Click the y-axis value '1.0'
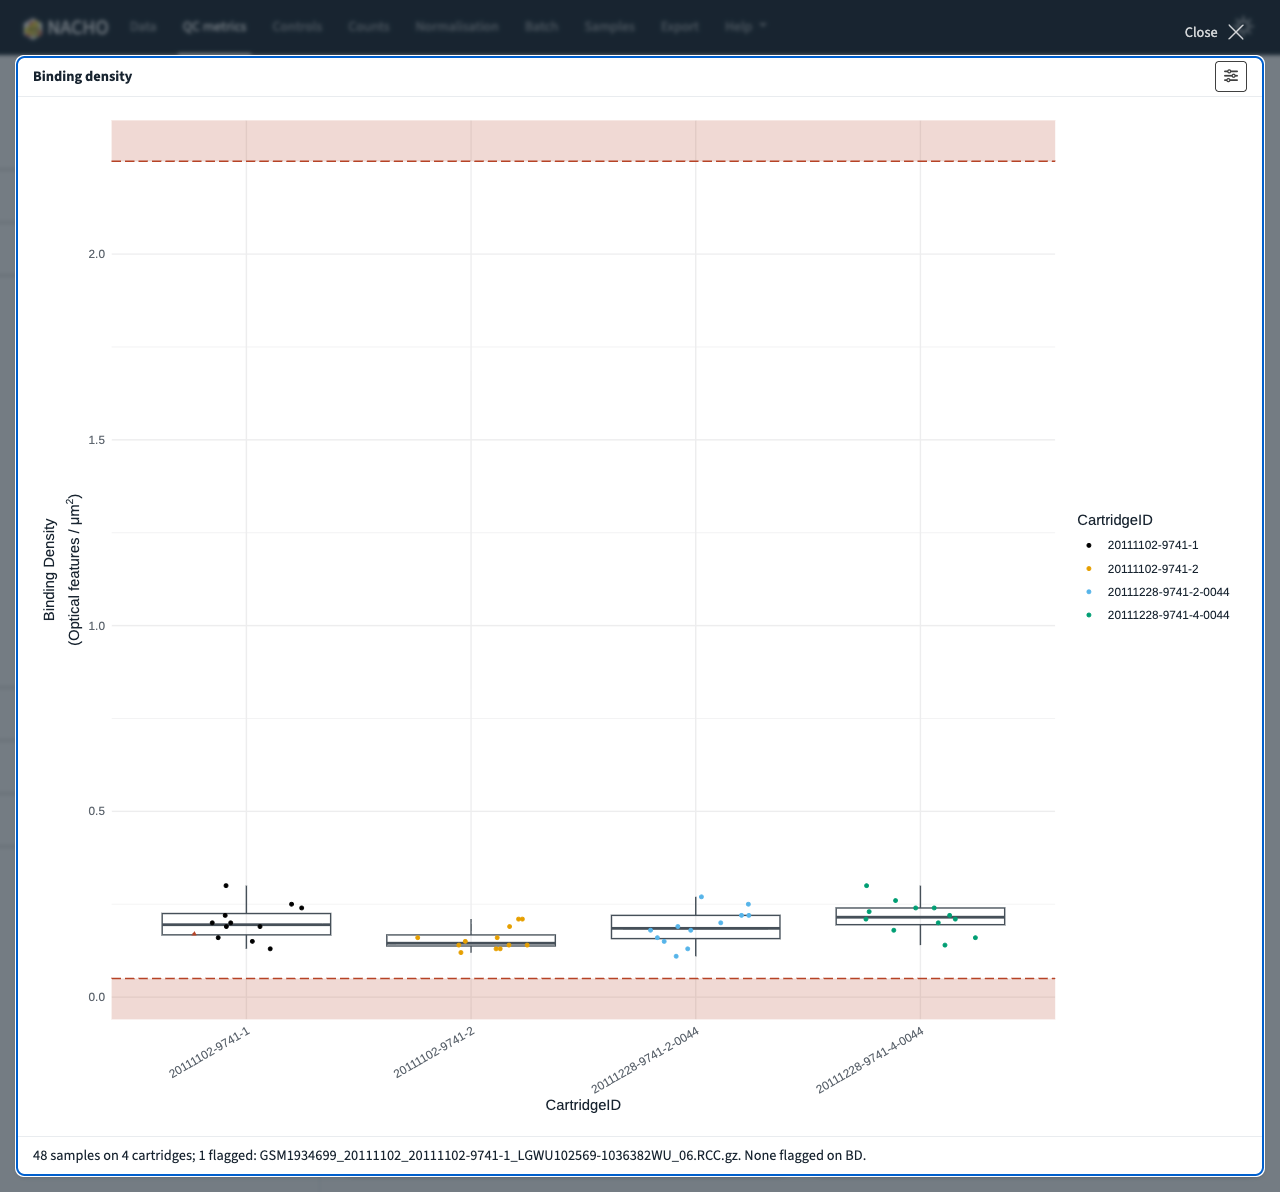Image resolution: width=1280 pixels, height=1192 pixels. (96, 626)
